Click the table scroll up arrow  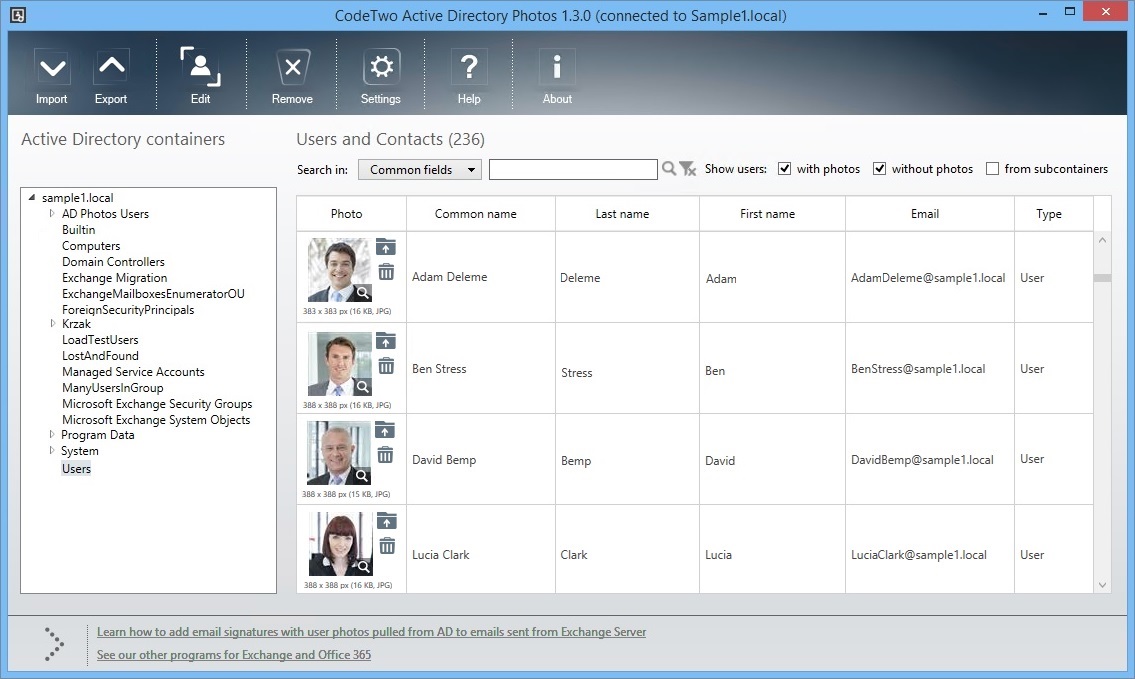coord(1102,240)
